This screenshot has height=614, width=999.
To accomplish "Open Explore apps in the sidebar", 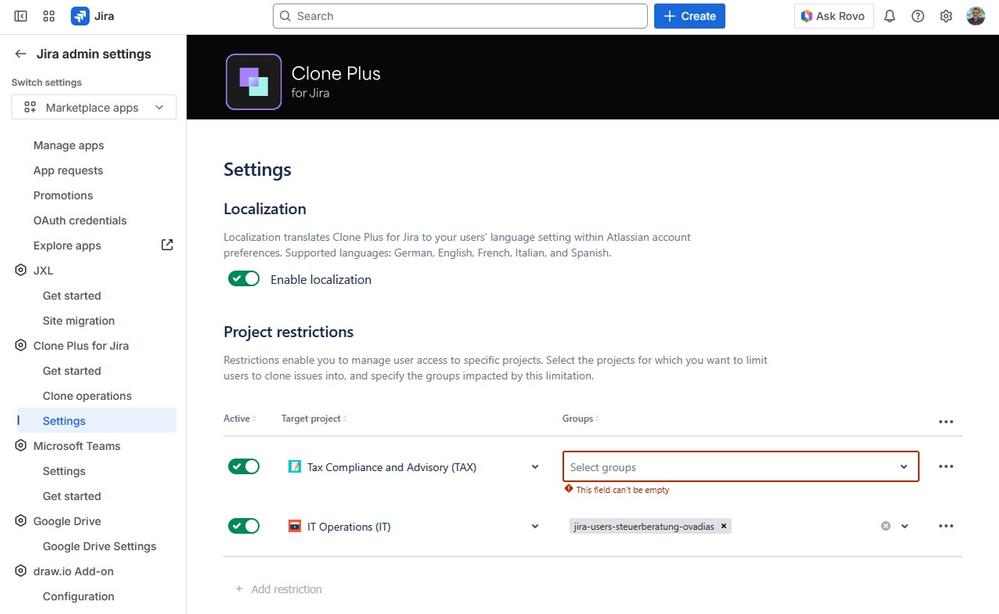I will [68, 245].
